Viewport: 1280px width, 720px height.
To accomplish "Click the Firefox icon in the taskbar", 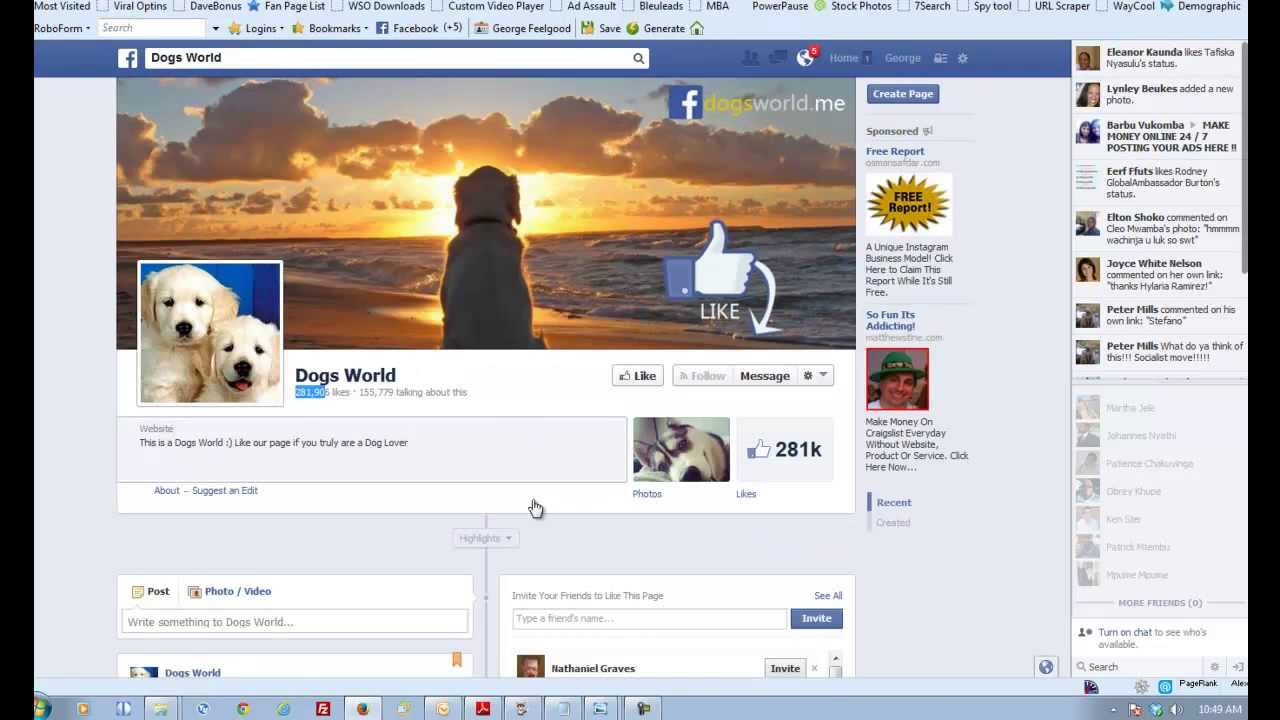I will 362,708.
